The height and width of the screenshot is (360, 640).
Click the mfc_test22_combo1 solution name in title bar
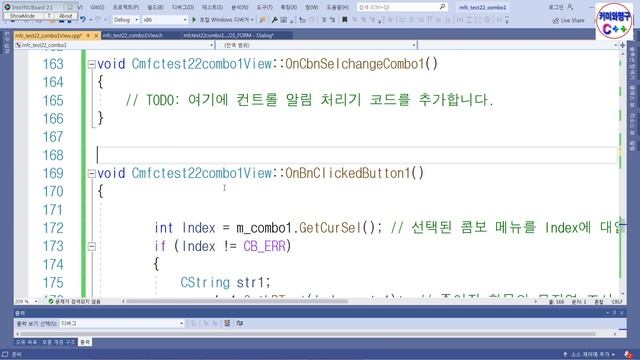[x=482, y=7]
